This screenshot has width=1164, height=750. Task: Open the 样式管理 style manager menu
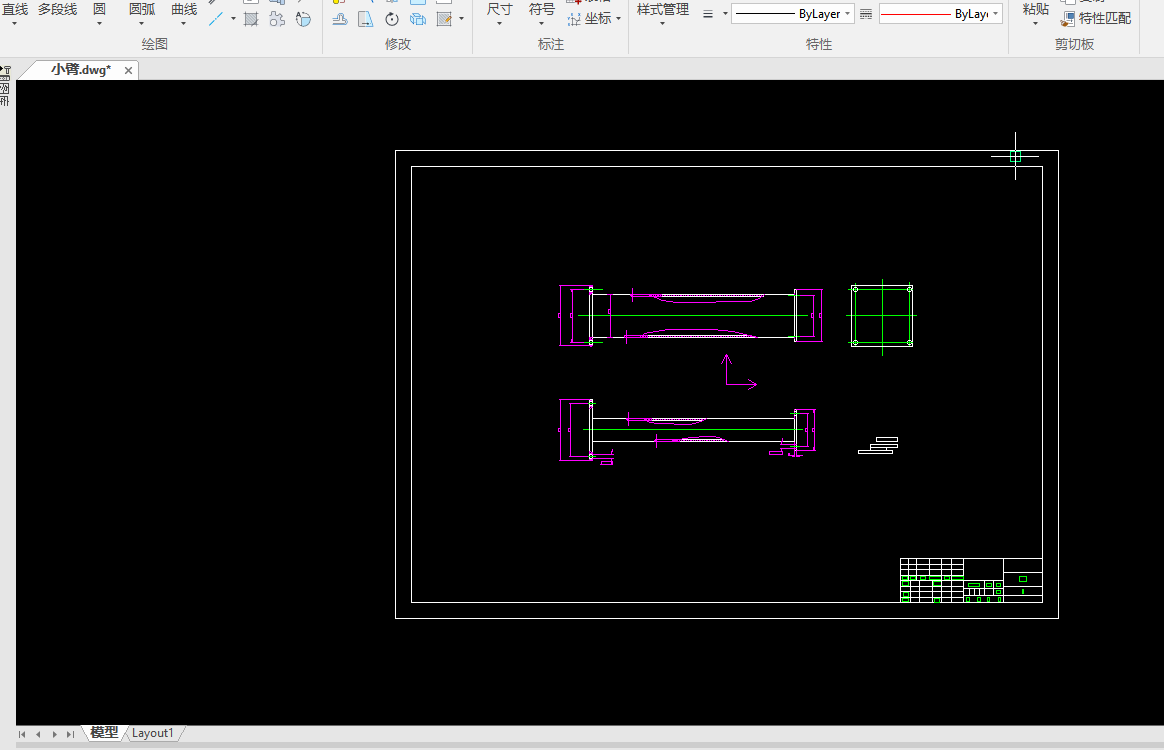tap(662, 13)
